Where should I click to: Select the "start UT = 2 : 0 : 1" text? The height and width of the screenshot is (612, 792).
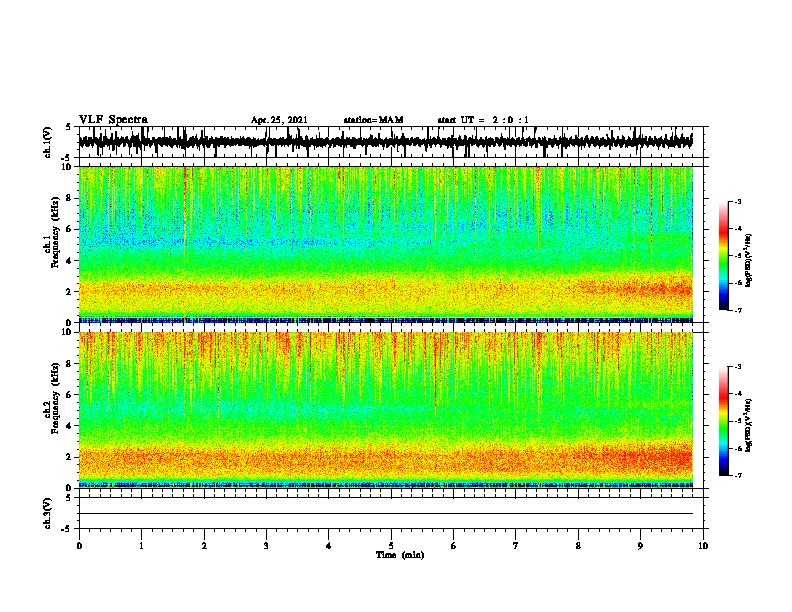[483, 120]
